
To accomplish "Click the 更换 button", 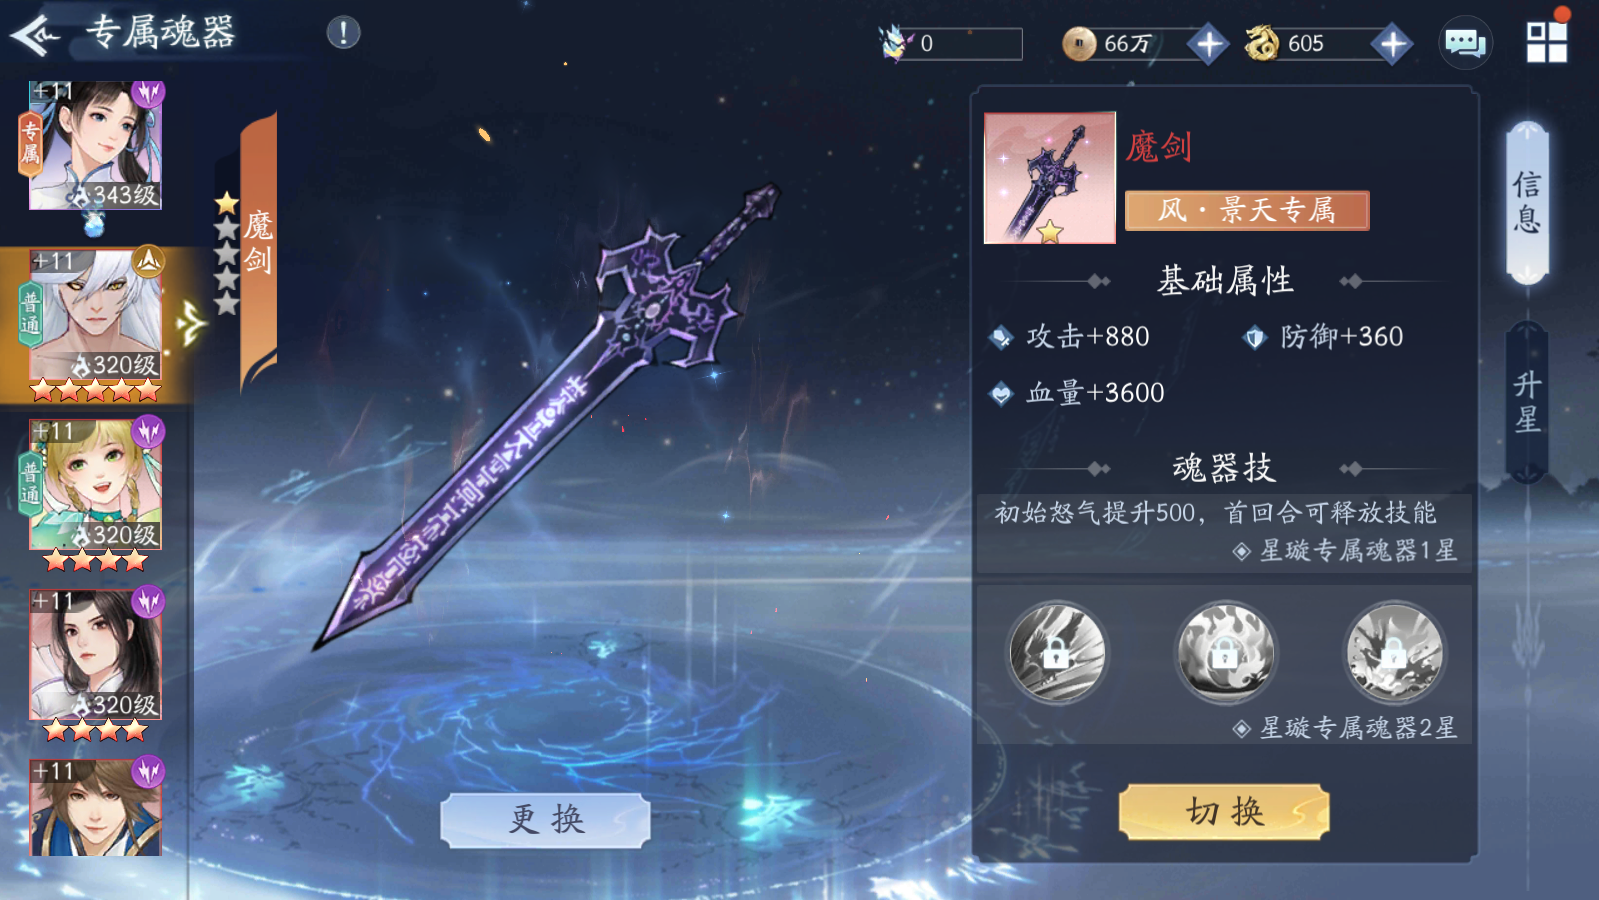I will 546,820.
